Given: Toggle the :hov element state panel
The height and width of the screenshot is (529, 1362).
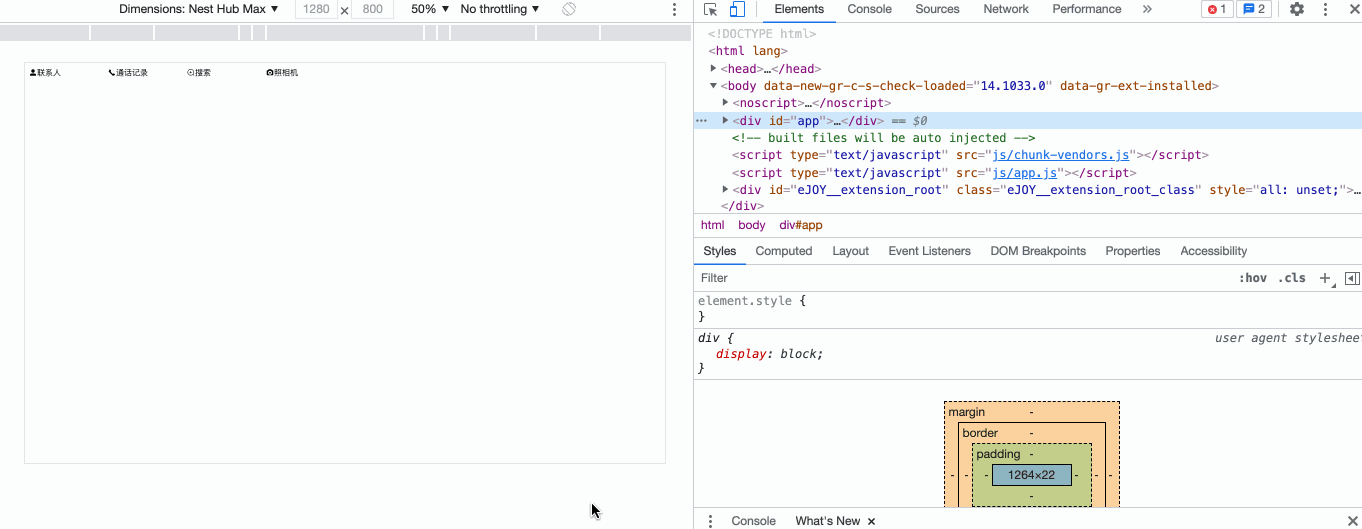Looking at the screenshot, I should point(1252,278).
